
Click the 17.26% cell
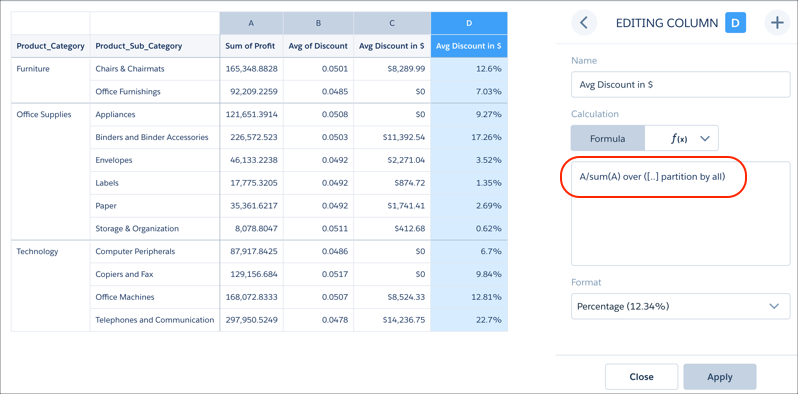469,137
